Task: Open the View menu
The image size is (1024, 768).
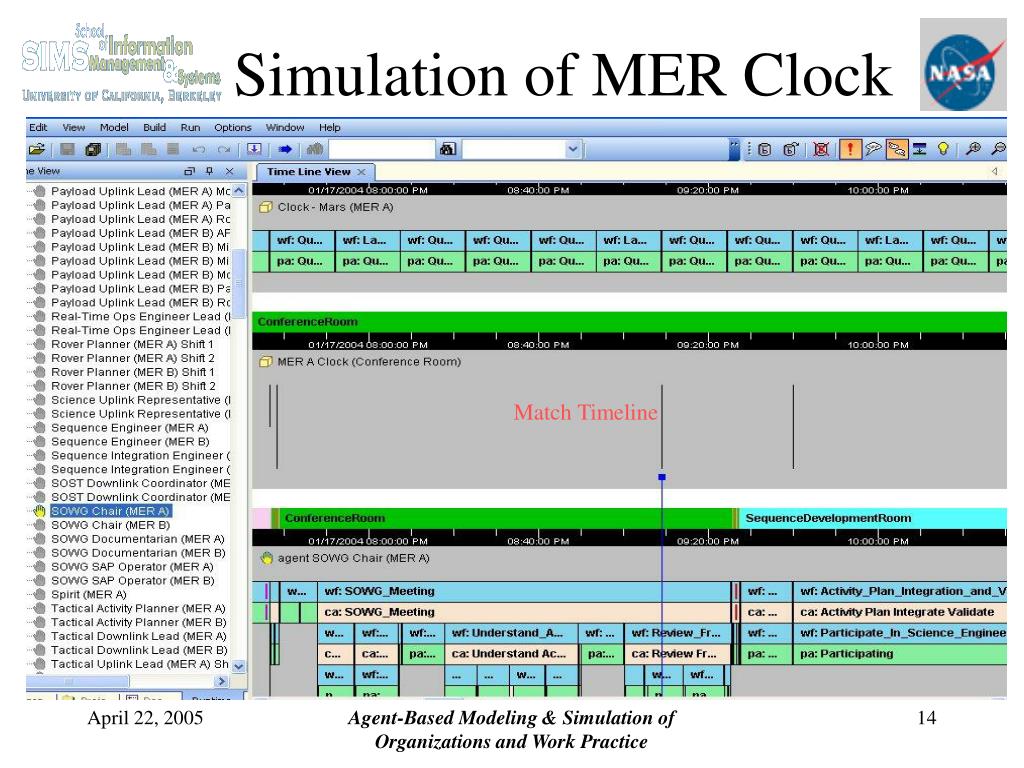Action: tap(73, 127)
